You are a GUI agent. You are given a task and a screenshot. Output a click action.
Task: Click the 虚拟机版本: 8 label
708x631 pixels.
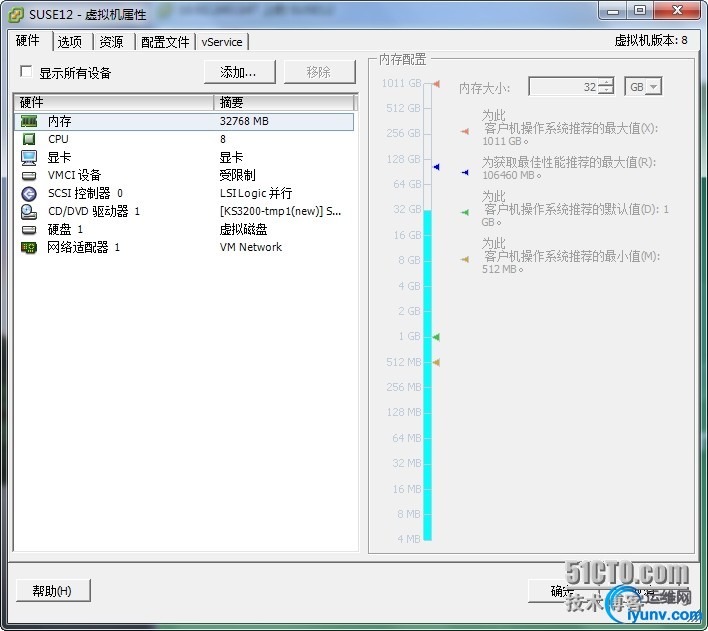click(651, 41)
